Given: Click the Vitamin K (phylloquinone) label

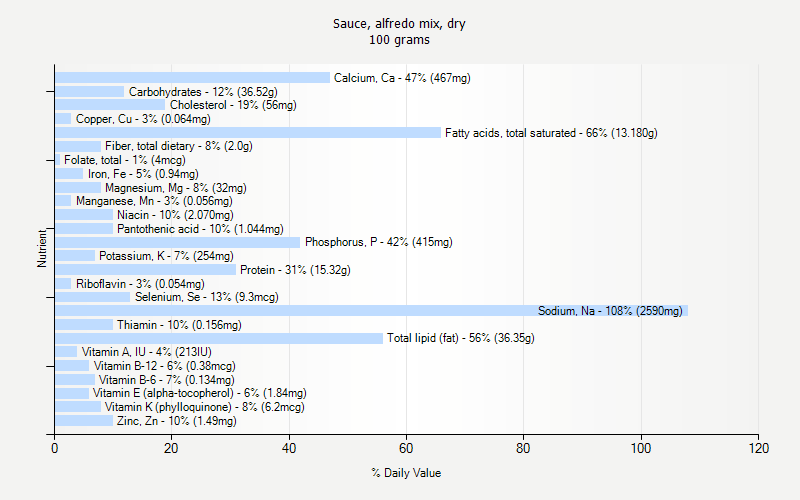Looking at the screenshot, I should click(x=204, y=407).
